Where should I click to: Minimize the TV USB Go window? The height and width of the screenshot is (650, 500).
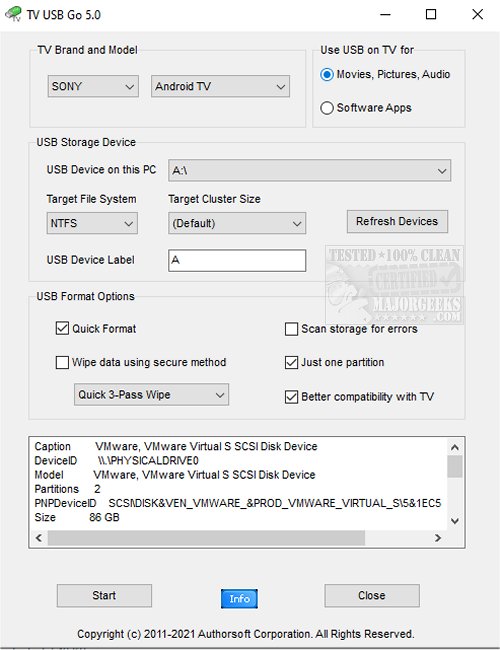(385, 15)
